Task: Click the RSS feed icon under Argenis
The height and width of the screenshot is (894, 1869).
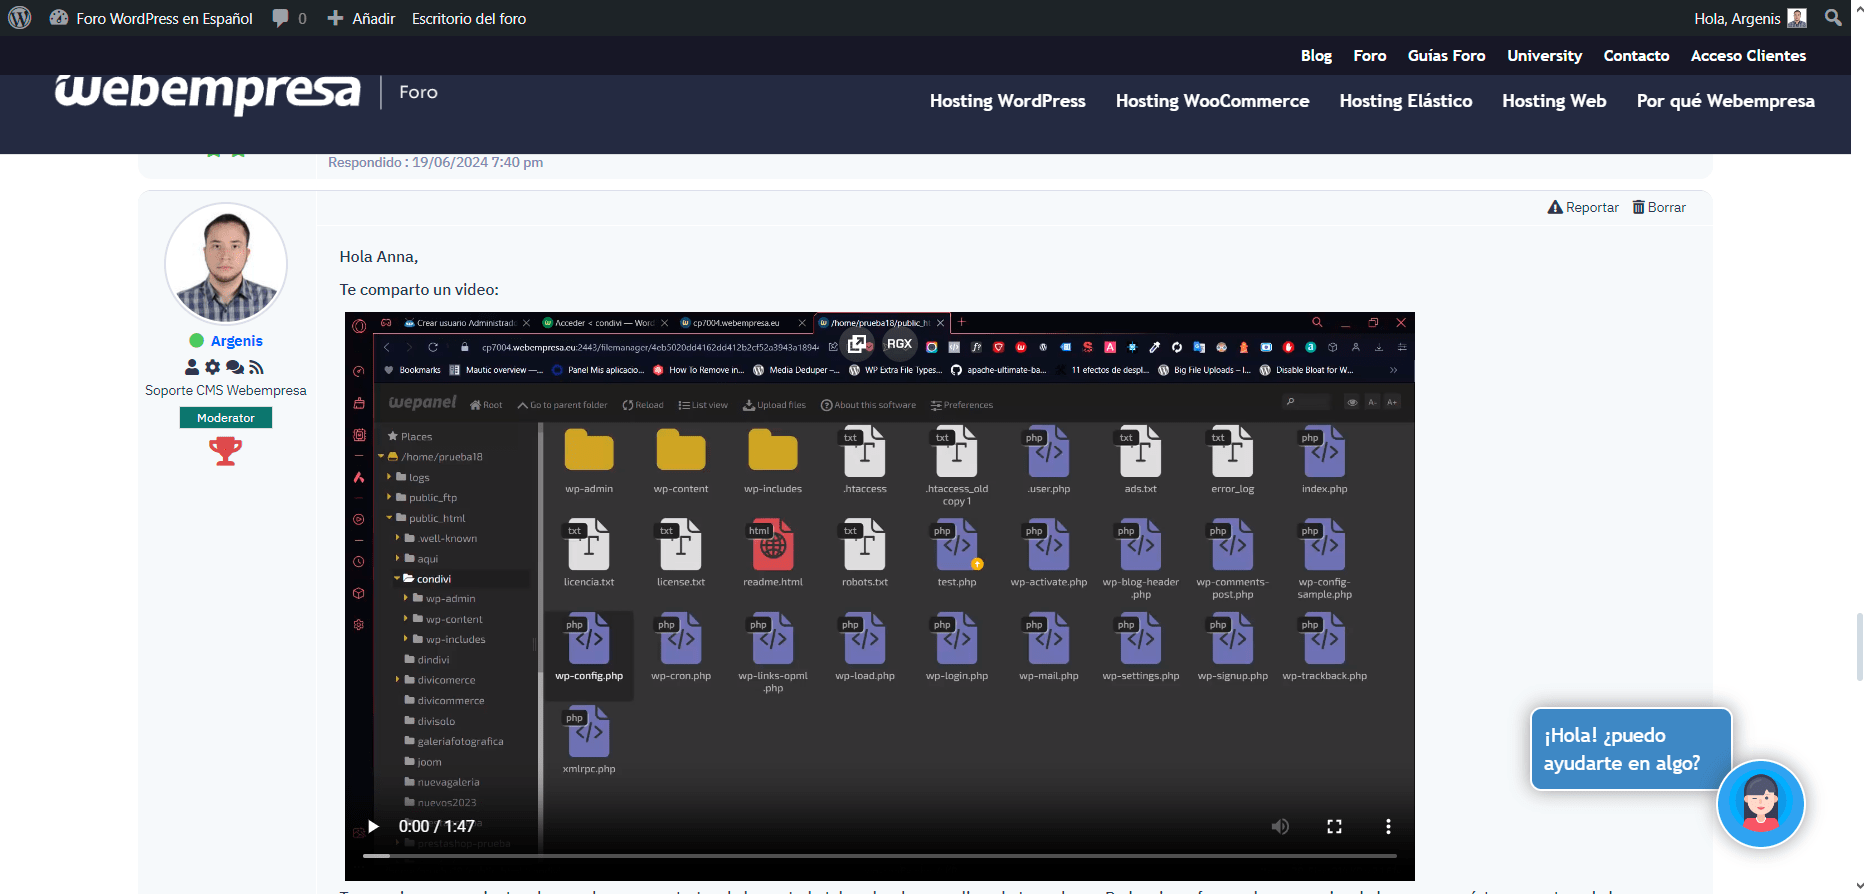Action: 256,368
